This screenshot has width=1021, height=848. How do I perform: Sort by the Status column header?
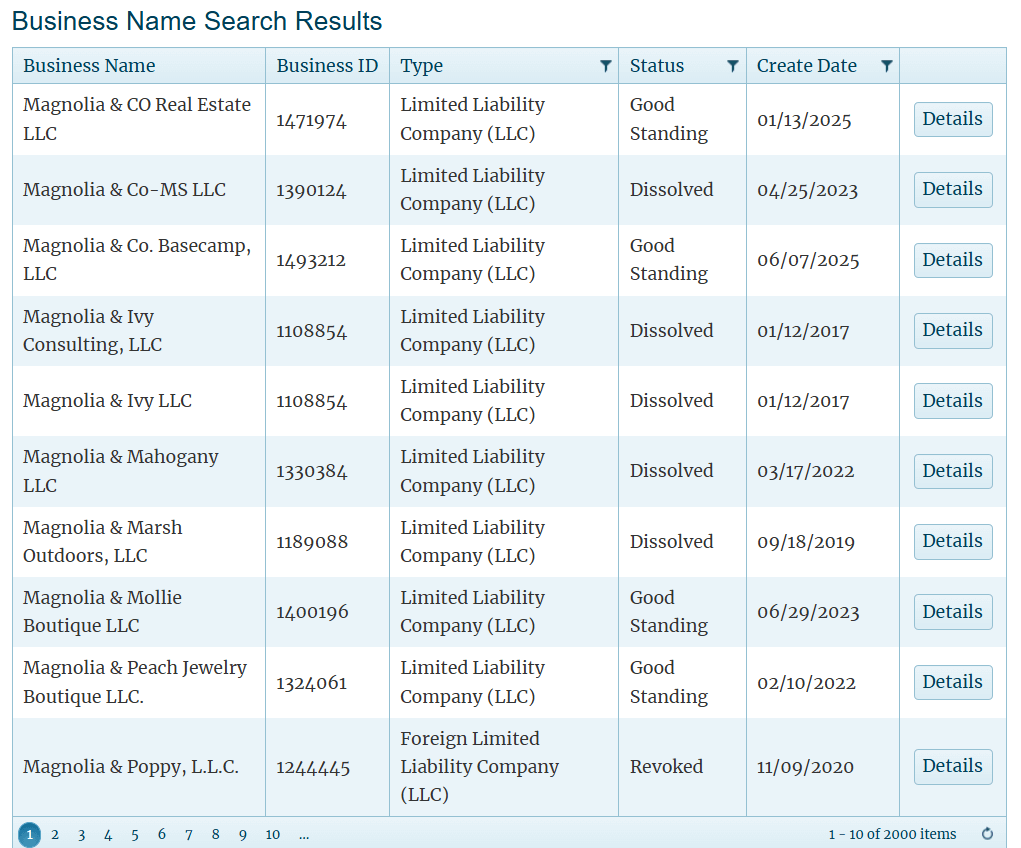[x=656, y=66]
